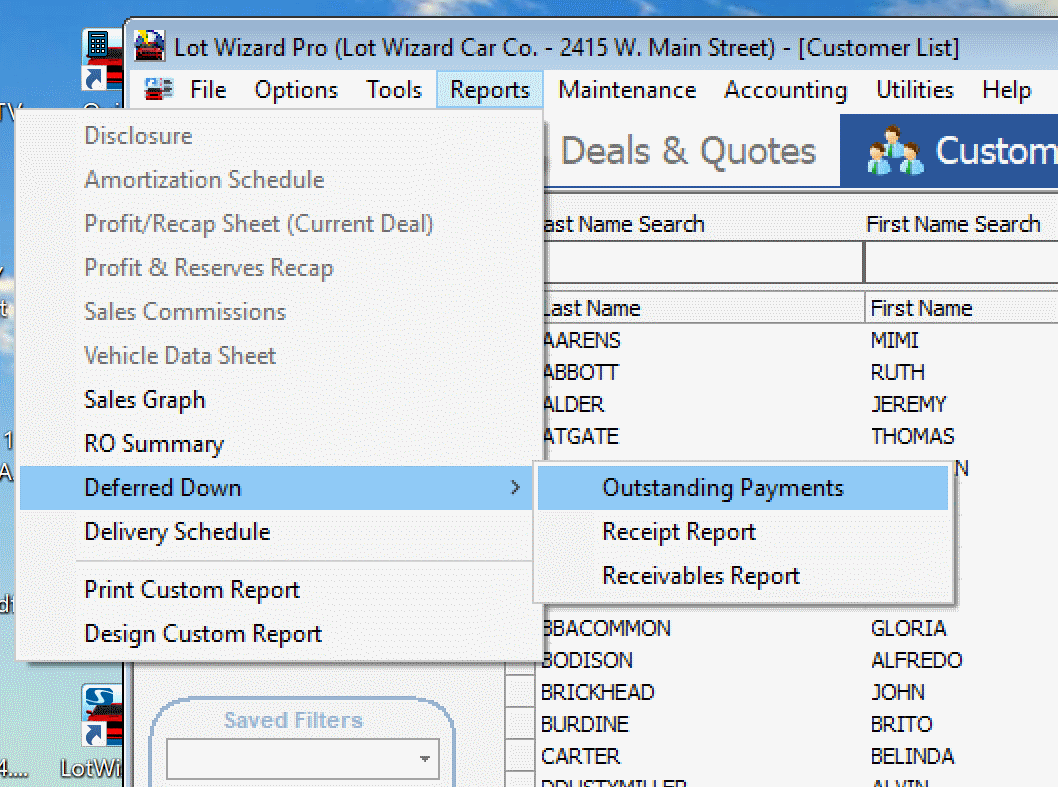Choose the Receivables Report option
The width and height of the screenshot is (1058, 787).
[701, 575]
